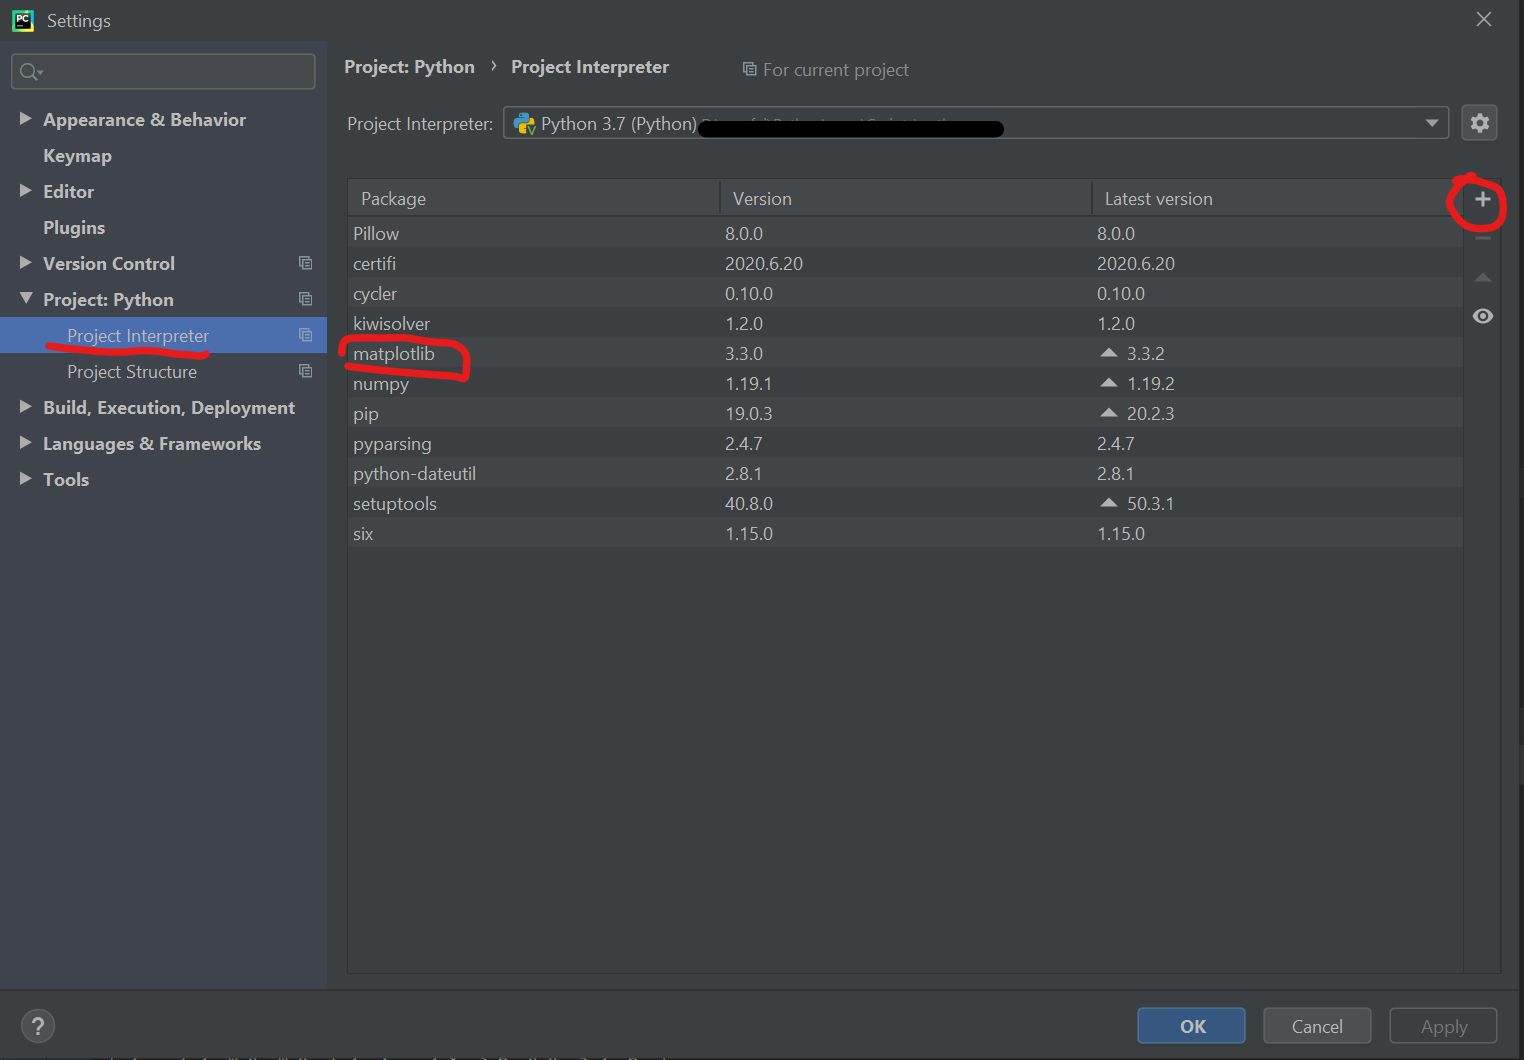1524x1060 pixels.
Task: Sort by Version column header
Action: tap(905, 198)
